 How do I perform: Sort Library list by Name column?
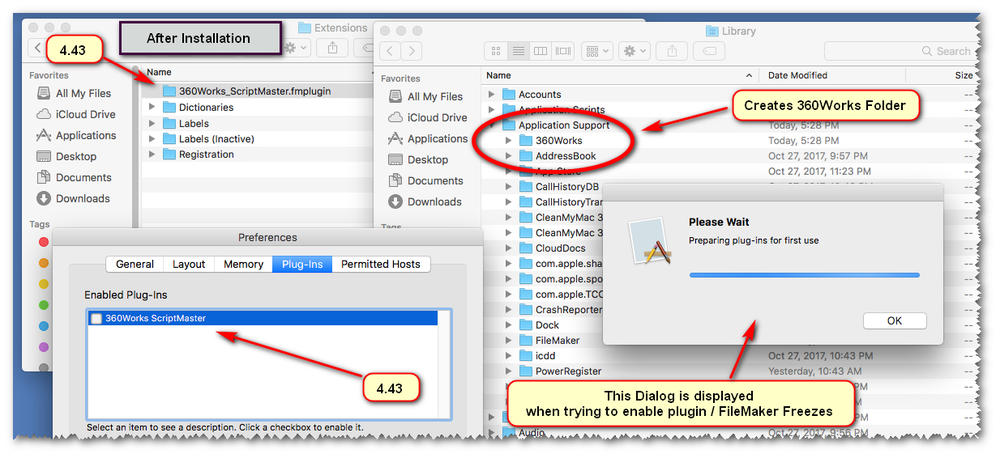(x=619, y=75)
